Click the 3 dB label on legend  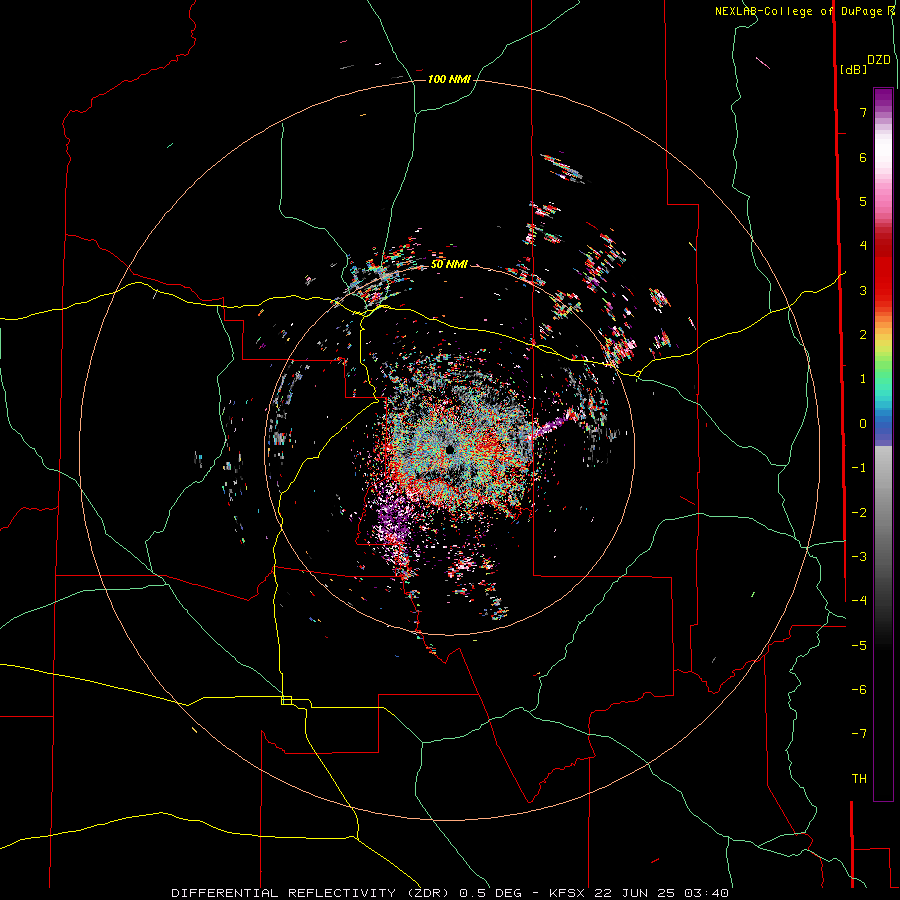[x=863, y=290]
